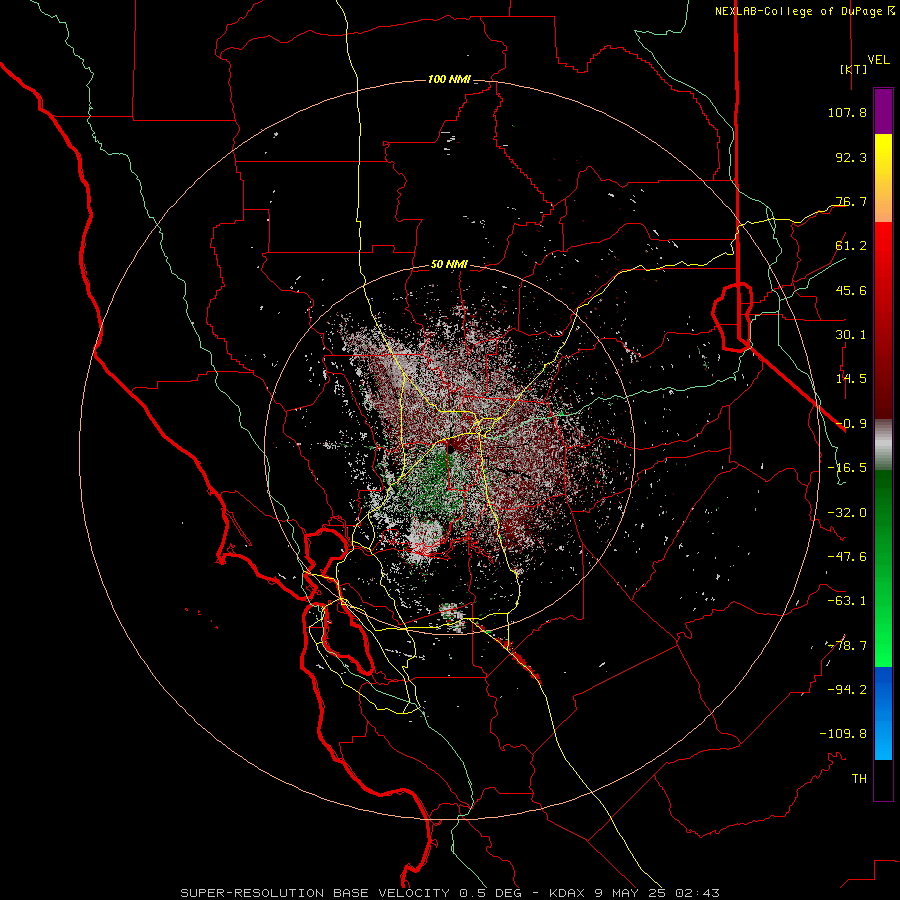Click the -78.7 velocity scale value
900x900 pixels.
click(x=847, y=646)
